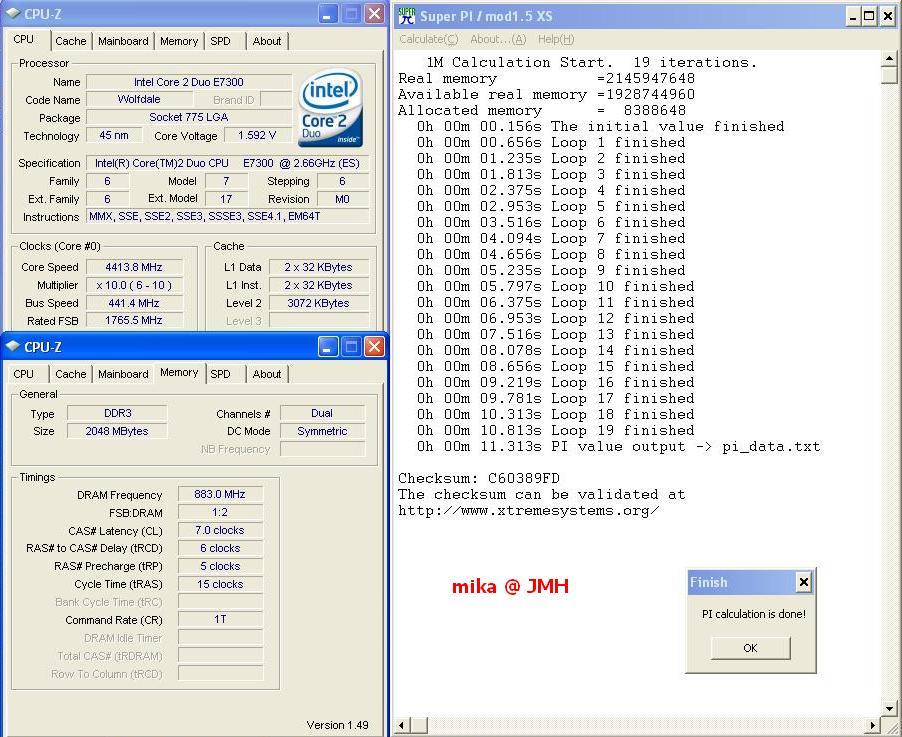Click the 'Checksum: C60389FD' line
Screen dimensions: 902x737
(x=479, y=478)
